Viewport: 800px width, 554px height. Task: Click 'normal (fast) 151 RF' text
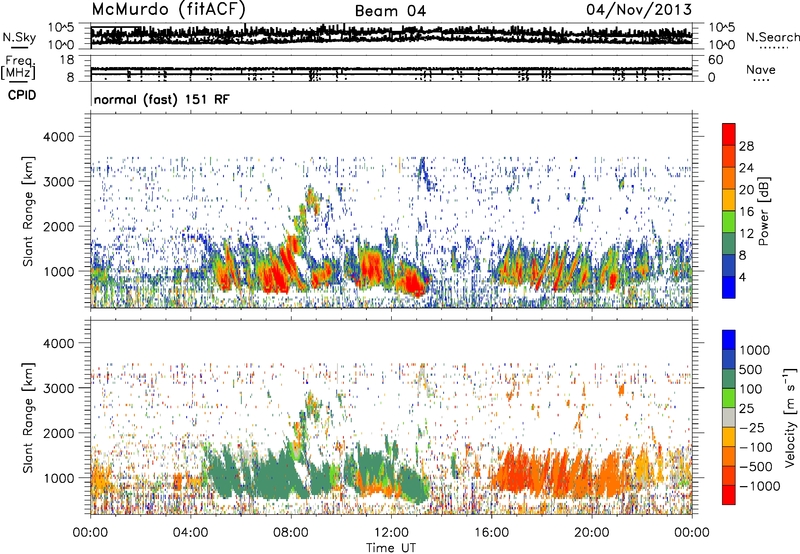(162, 99)
